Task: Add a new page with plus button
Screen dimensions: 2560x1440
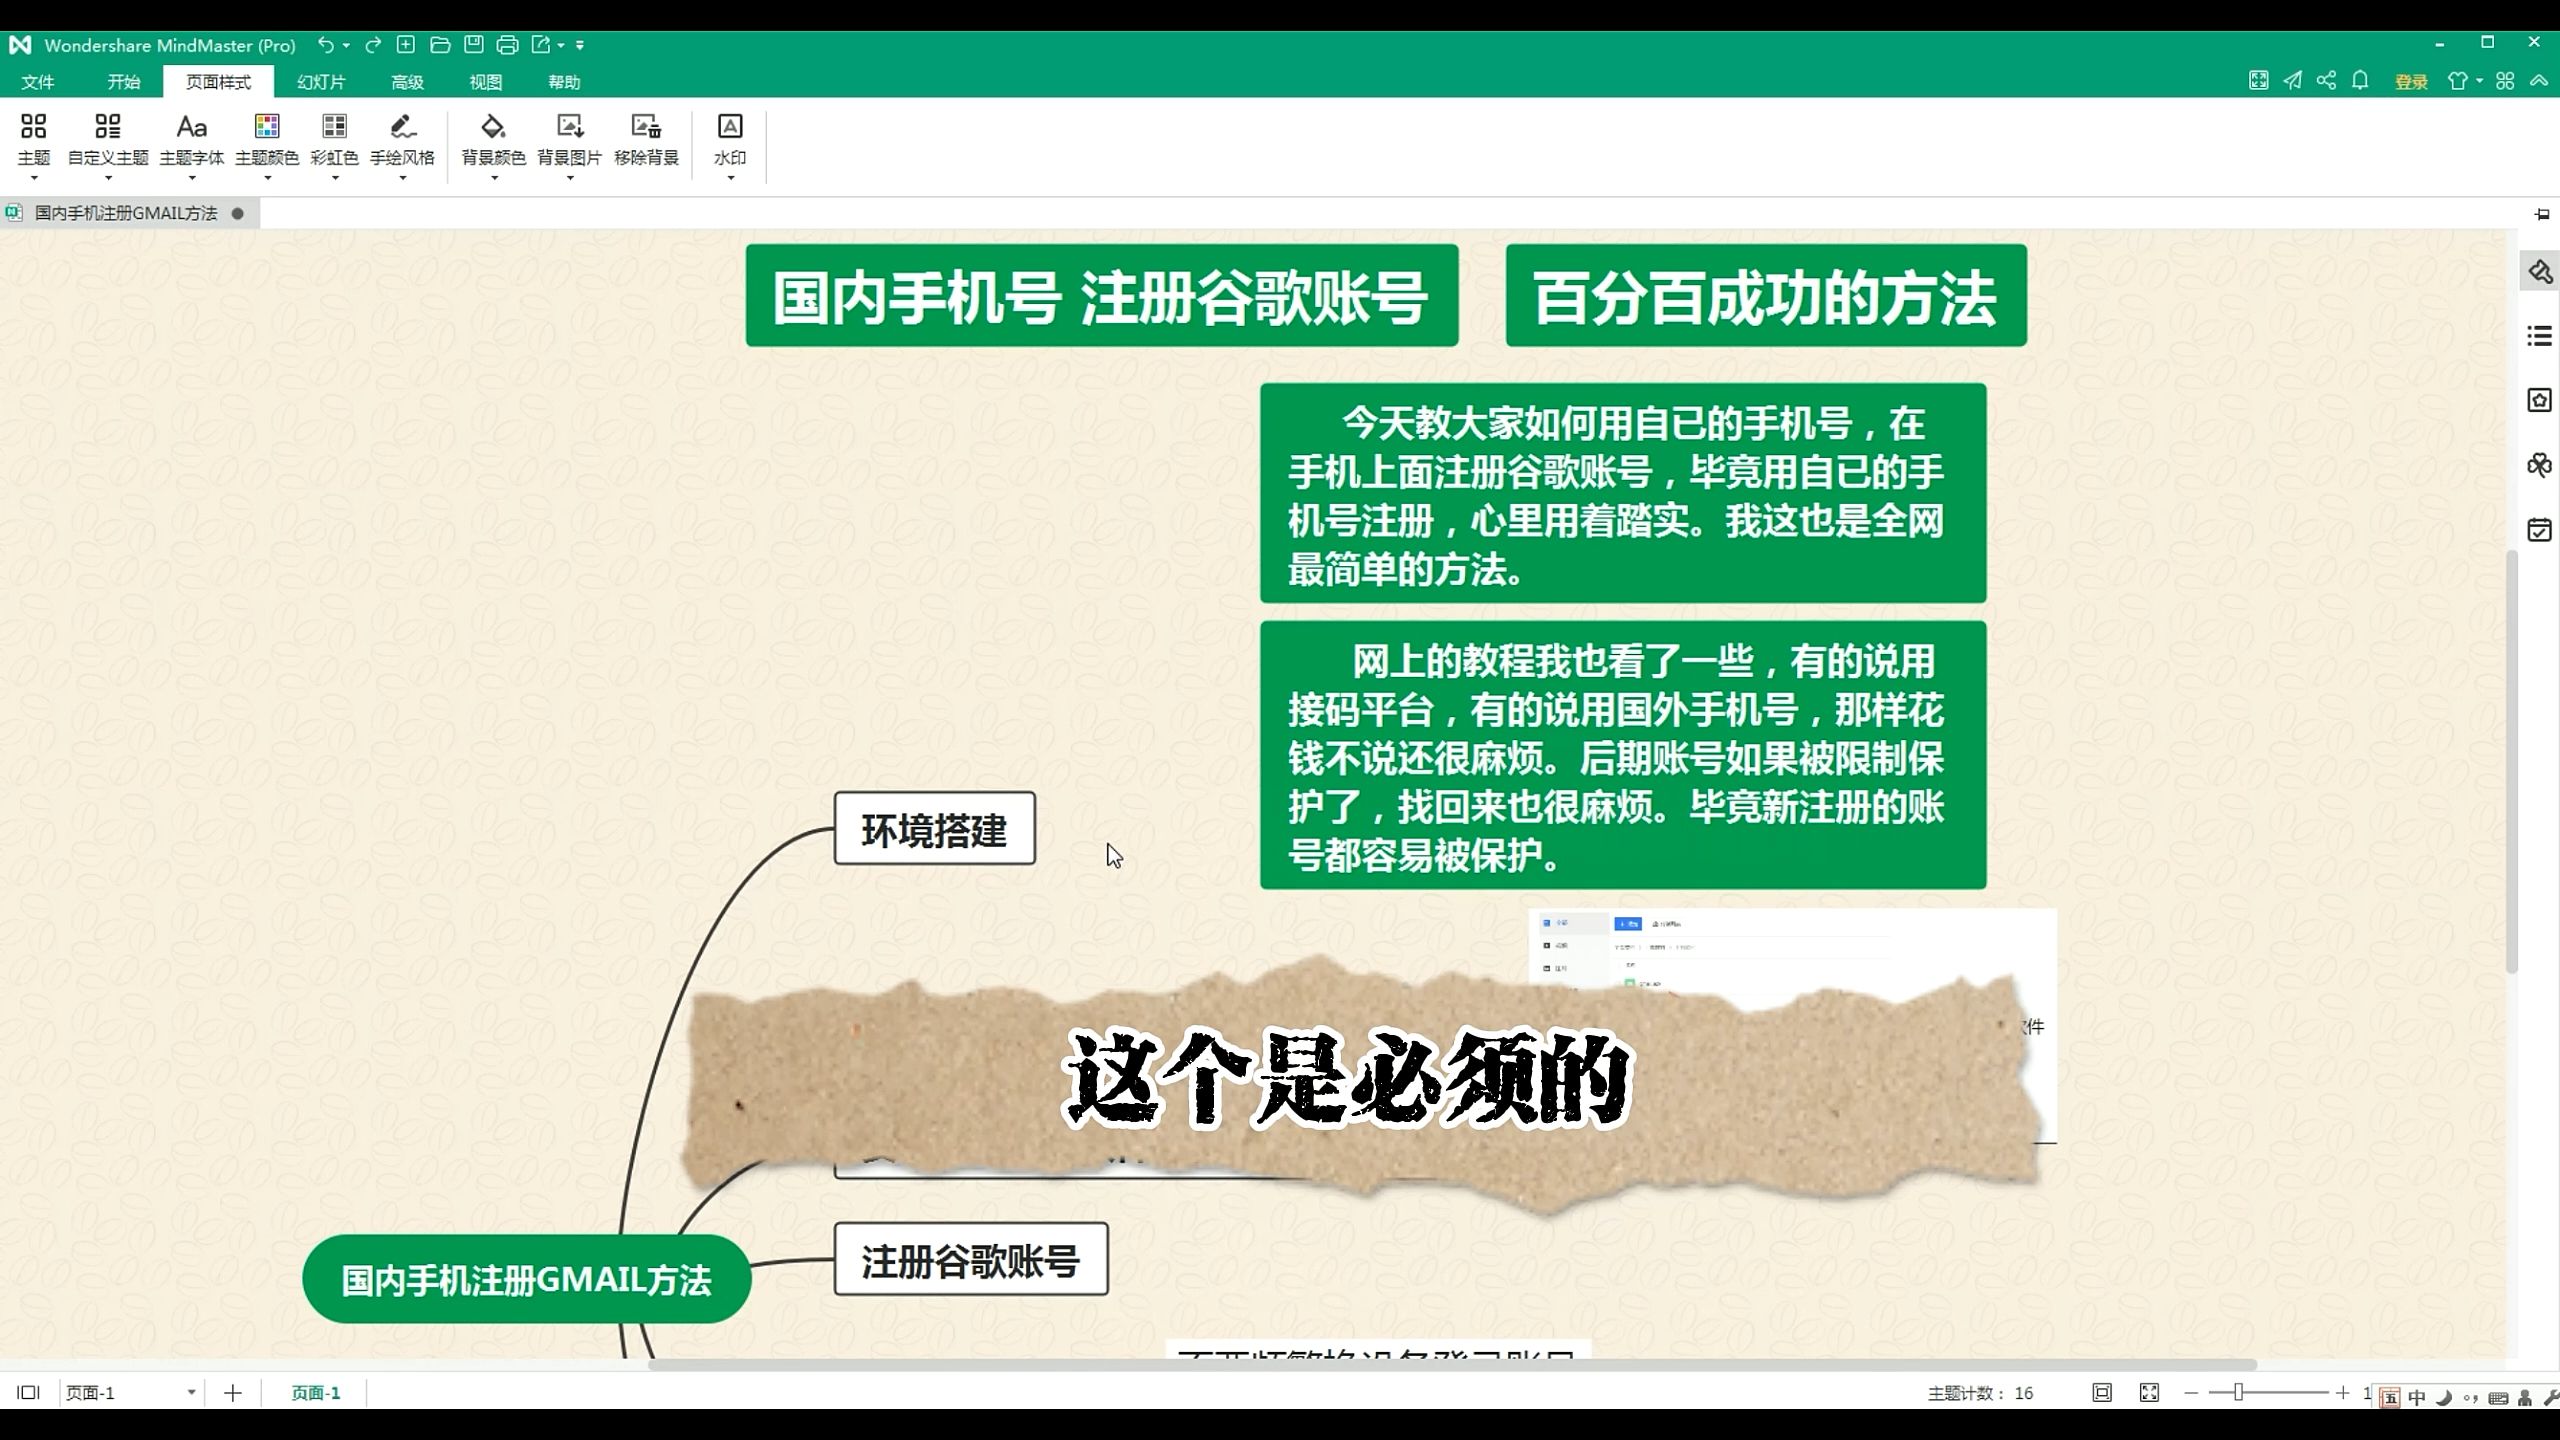Action: [233, 1393]
